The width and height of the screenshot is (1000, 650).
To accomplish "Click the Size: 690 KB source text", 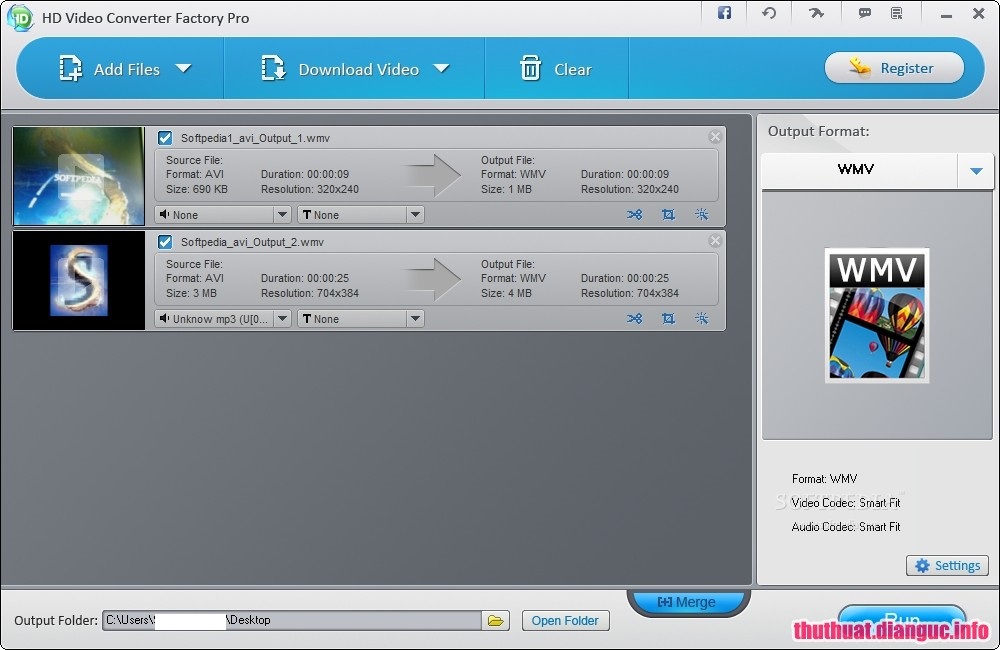I will pyautogui.click(x=196, y=189).
